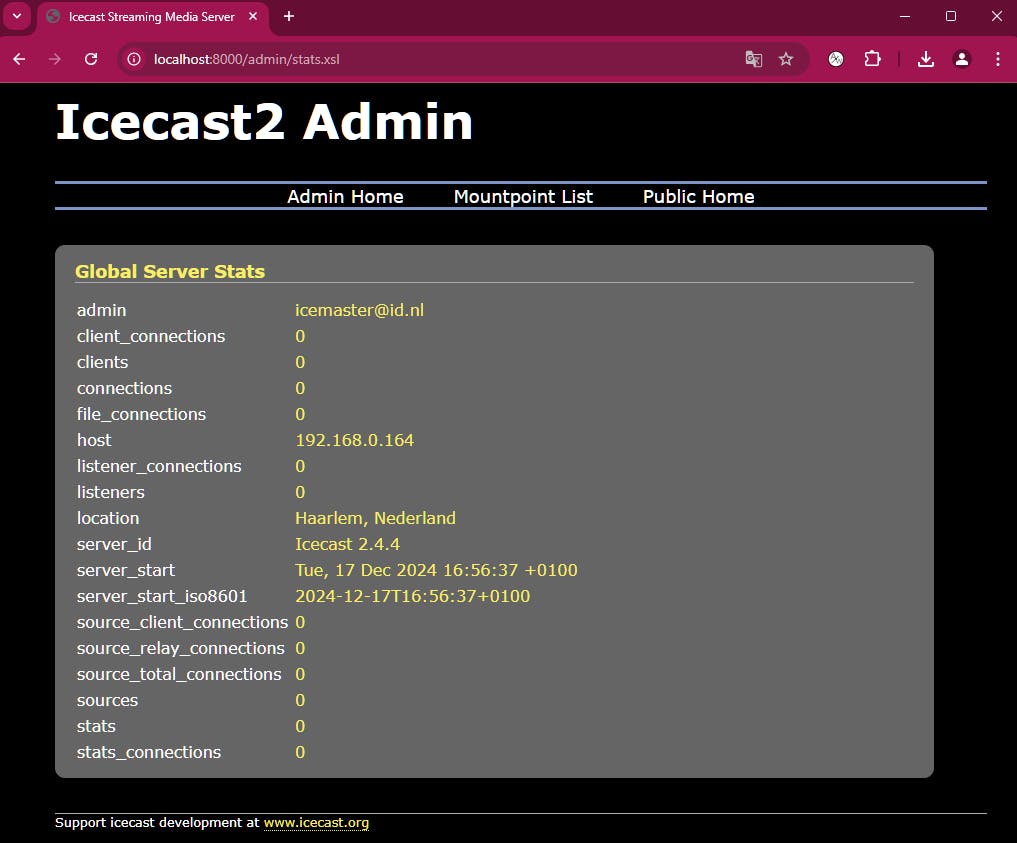This screenshot has width=1017, height=843.
Task: Select the Icecast Streaming Media Server tab
Action: [152, 17]
